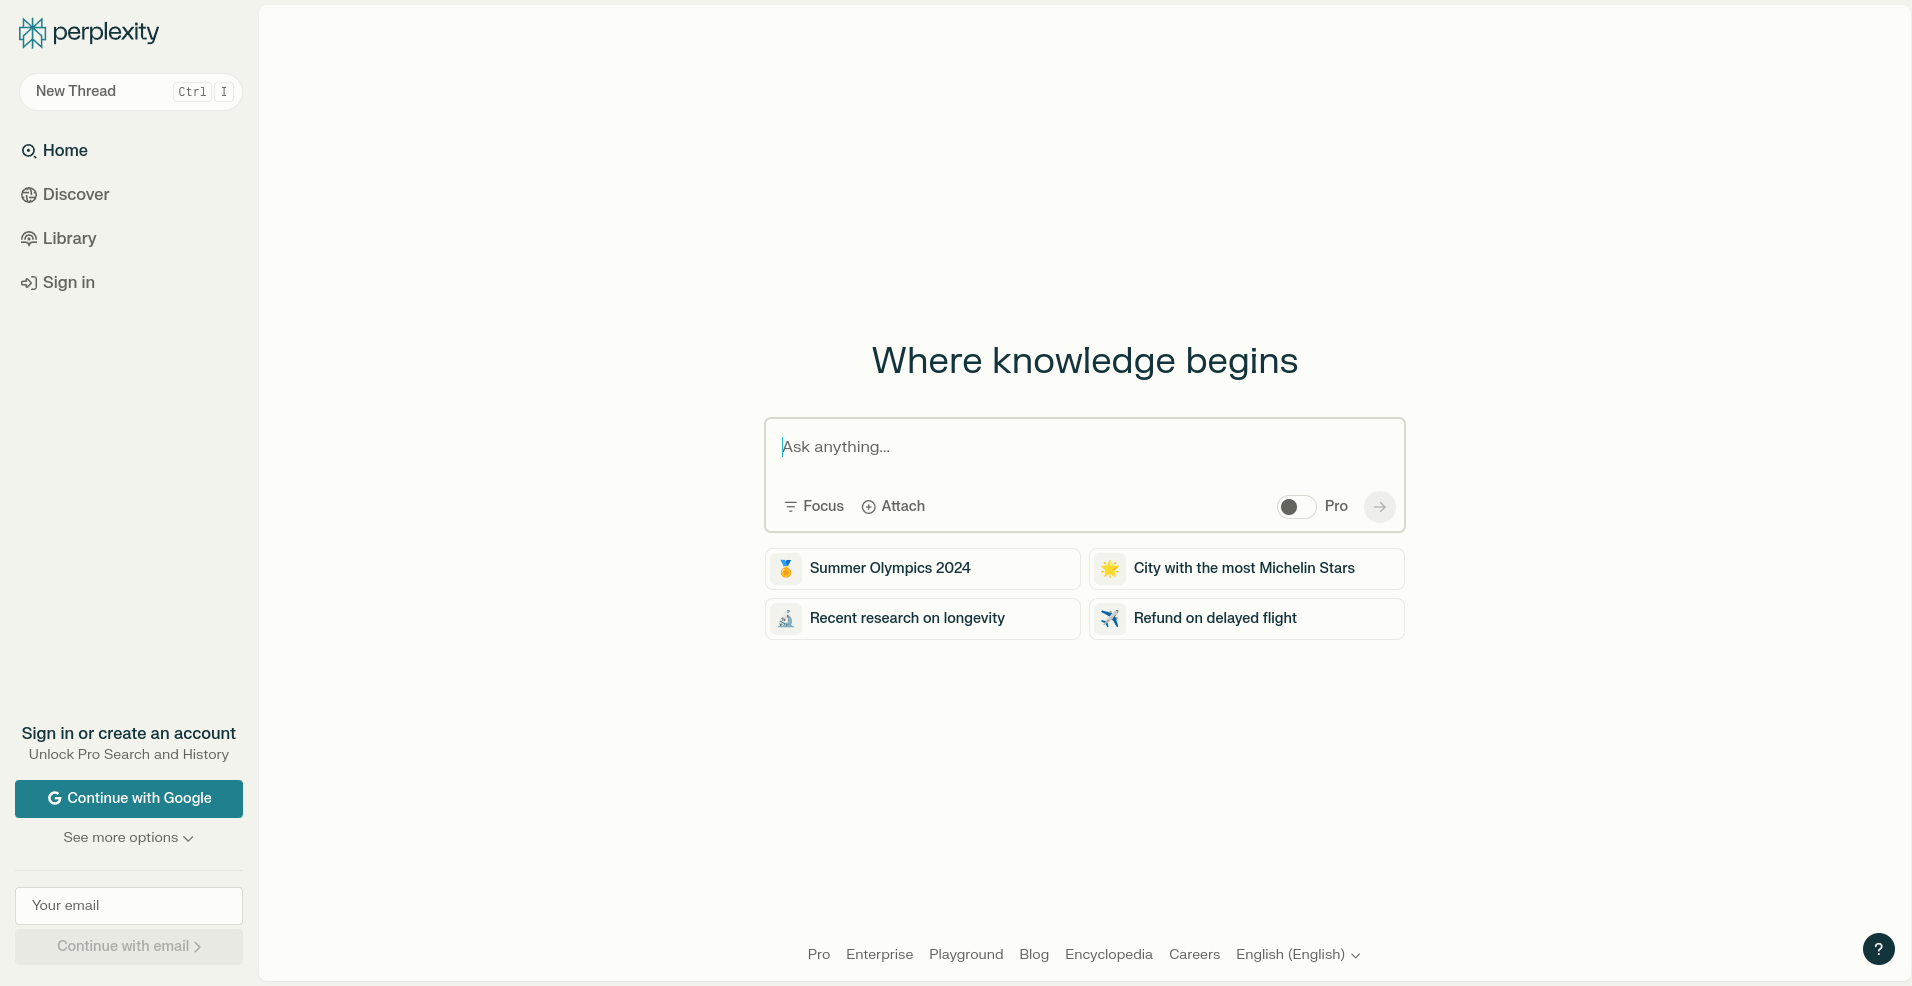This screenshot has width=1912, height=986.
Task: Click the microscope icon for longevity research
Action: pos(786,619)
